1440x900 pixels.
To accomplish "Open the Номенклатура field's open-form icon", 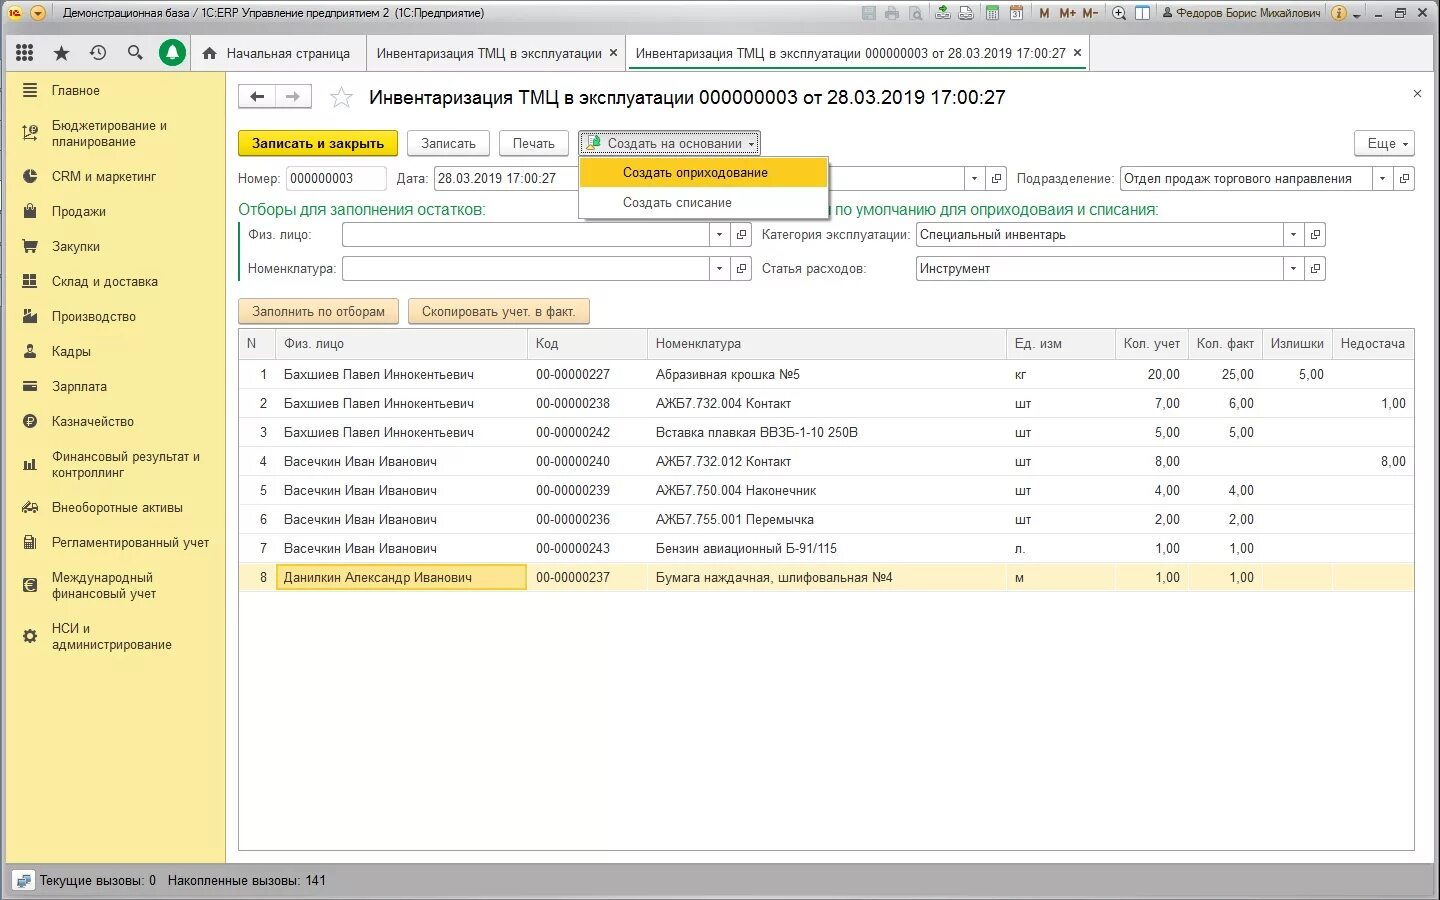I will click(741, 268).
